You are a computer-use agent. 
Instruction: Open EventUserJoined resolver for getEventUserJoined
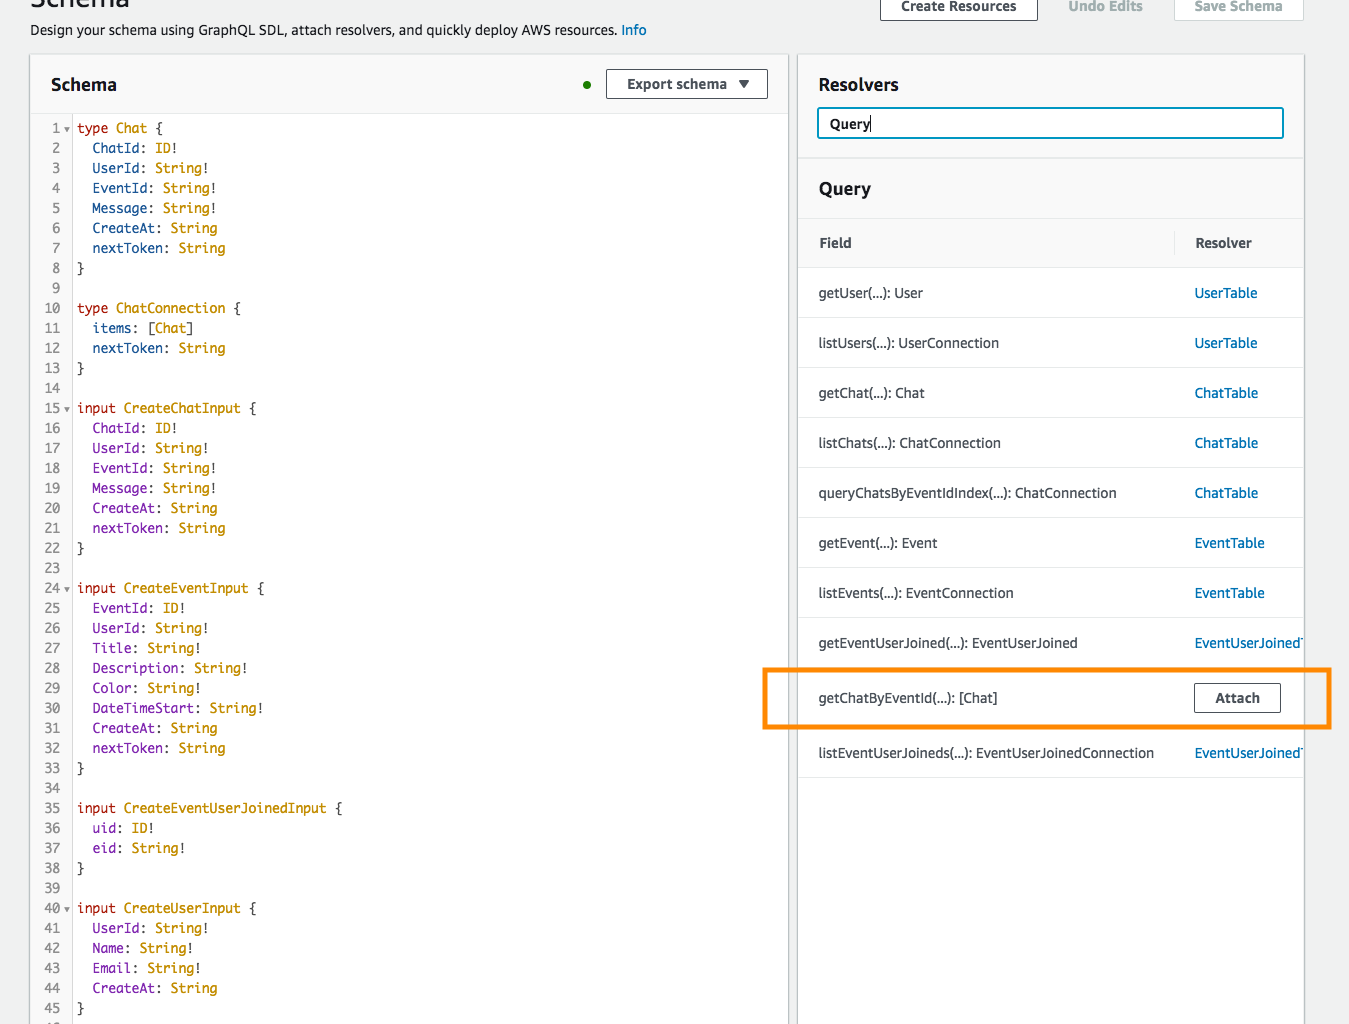(x=1248, y=643)
